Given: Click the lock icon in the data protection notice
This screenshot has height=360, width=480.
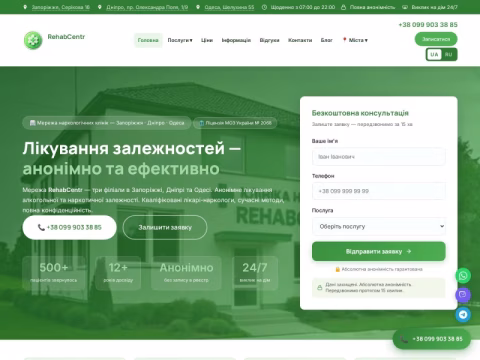Looking at the screenshot, I should [319, 287].
